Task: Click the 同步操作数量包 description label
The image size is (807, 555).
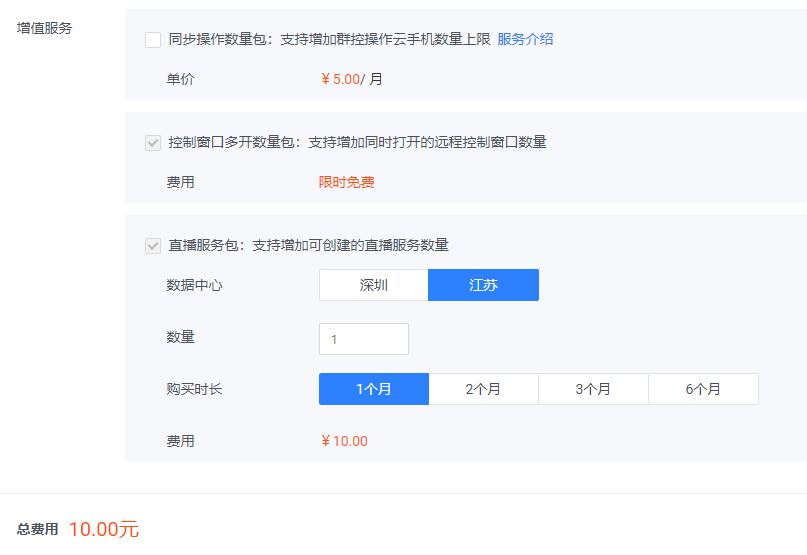Action: point(329,40)
